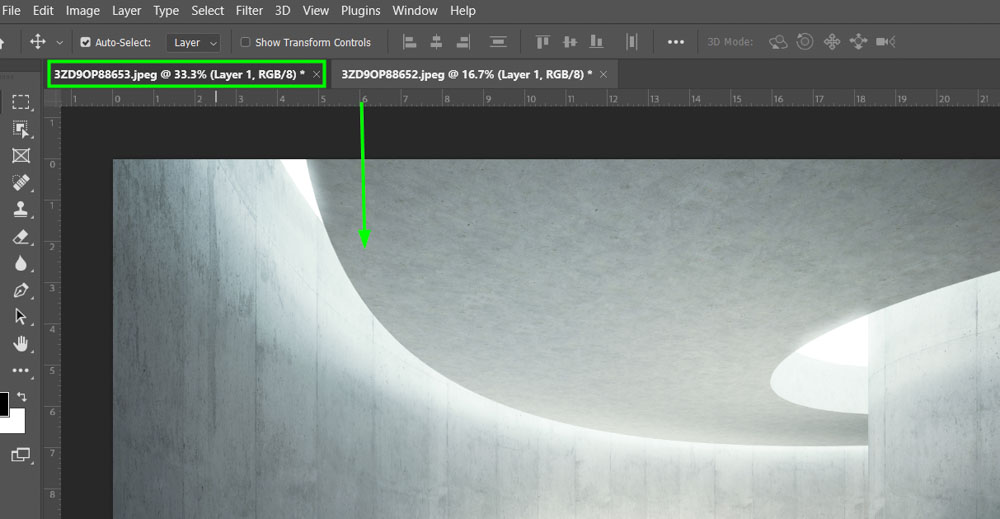Screen dimensions: 1000x519
Task: Open the Layer menu
Action: coord(126,11)
